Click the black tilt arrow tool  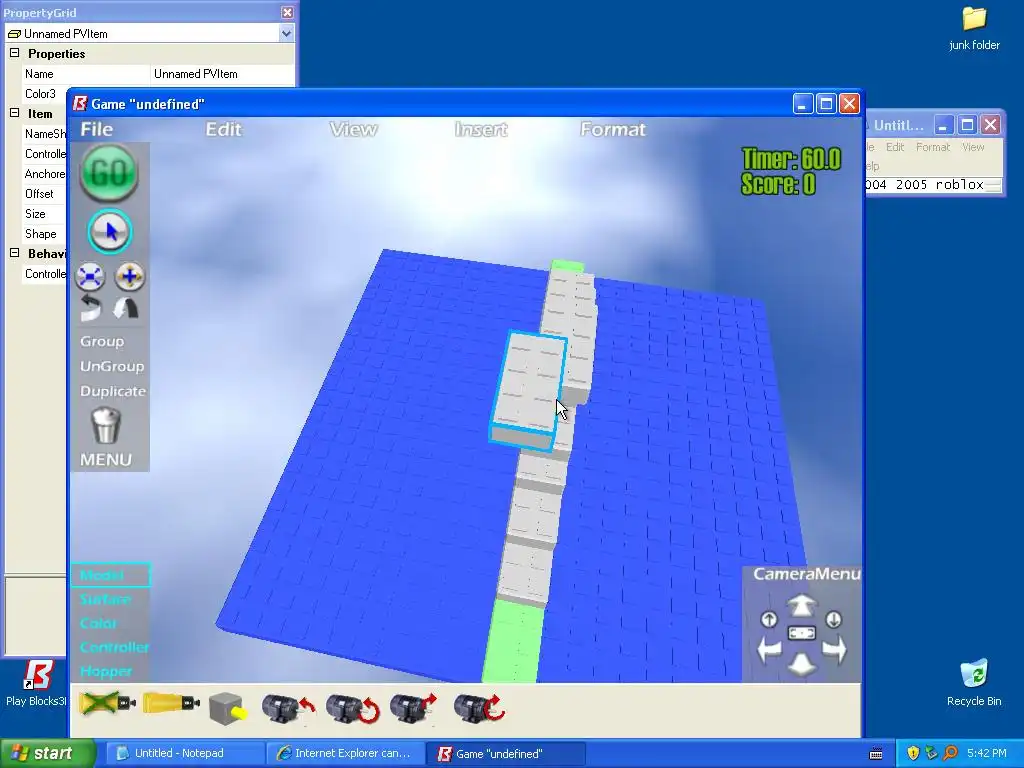pyautogui.click(x=126, y=308)
